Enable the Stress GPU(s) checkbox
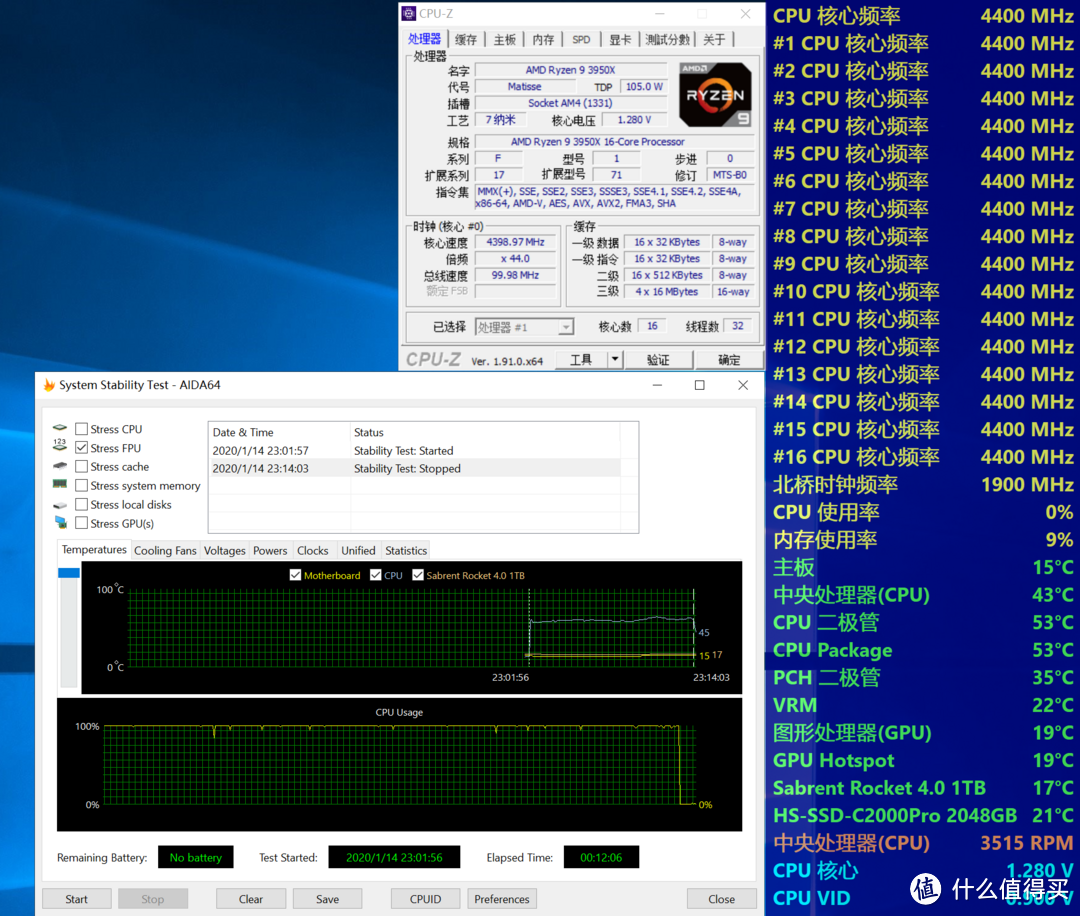The height and width of the screenshot is (916, 1080). (x=81, y=523)
